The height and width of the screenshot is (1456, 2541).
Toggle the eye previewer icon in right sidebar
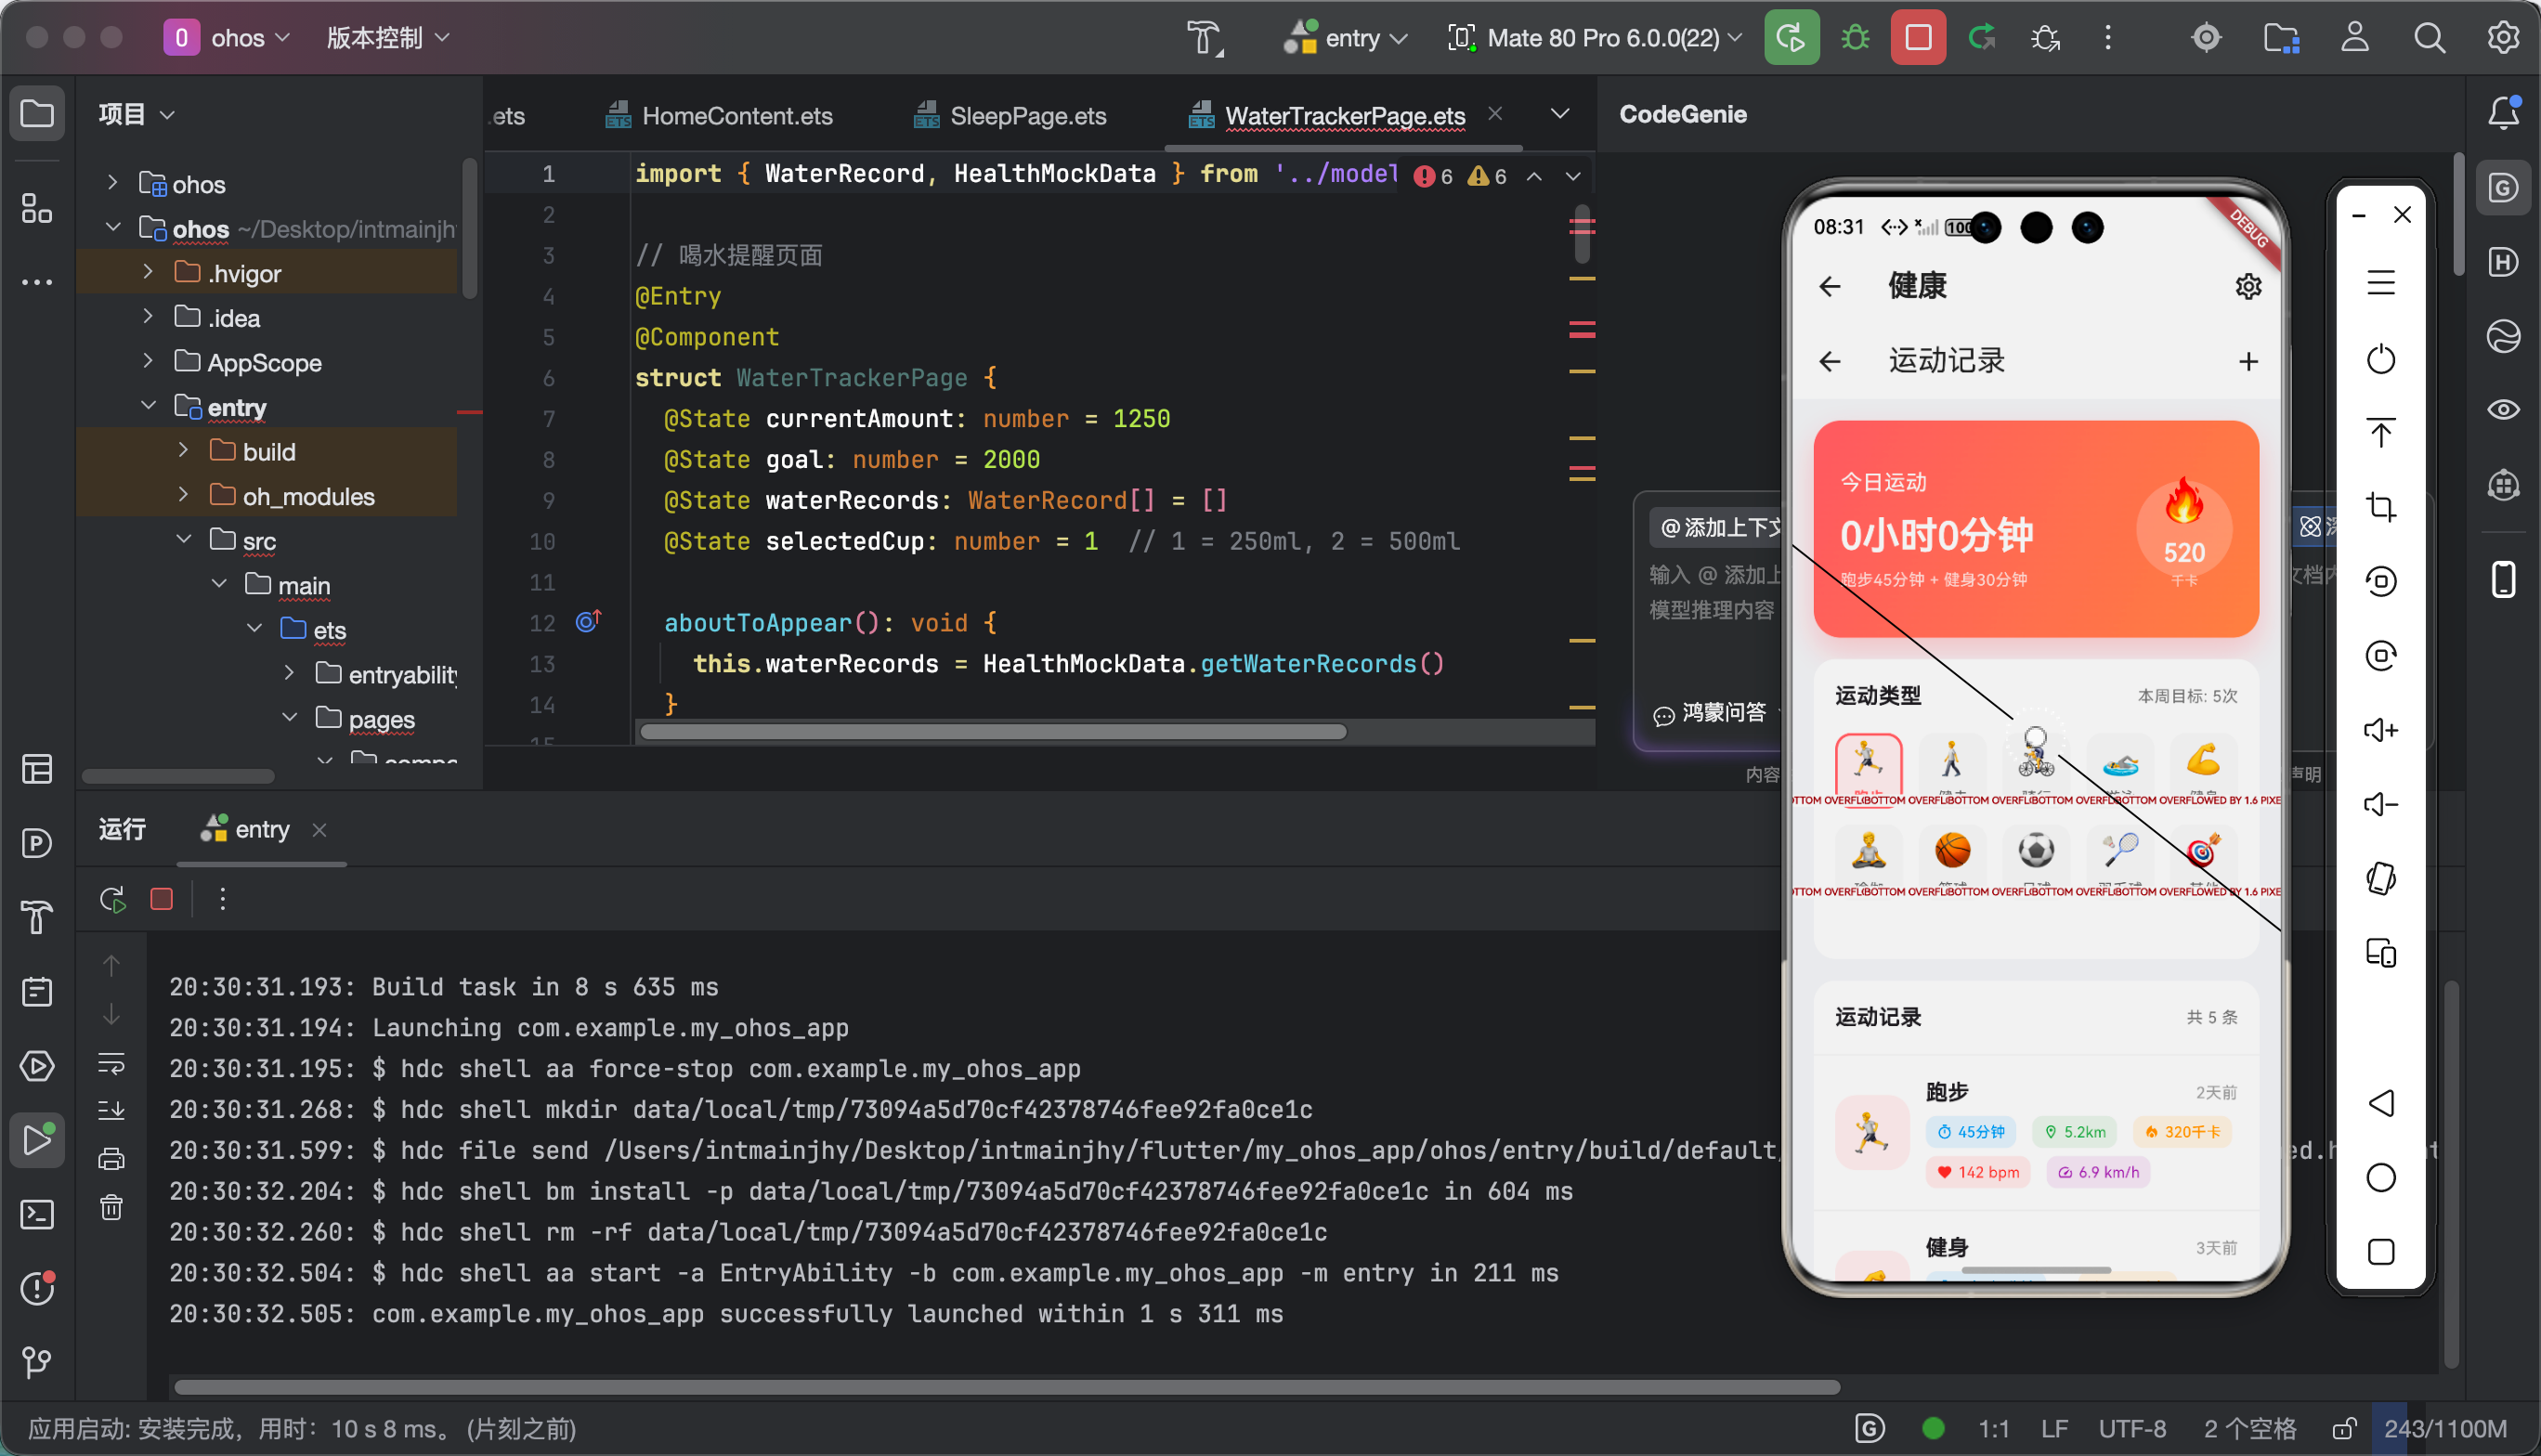coord(2503,410)
